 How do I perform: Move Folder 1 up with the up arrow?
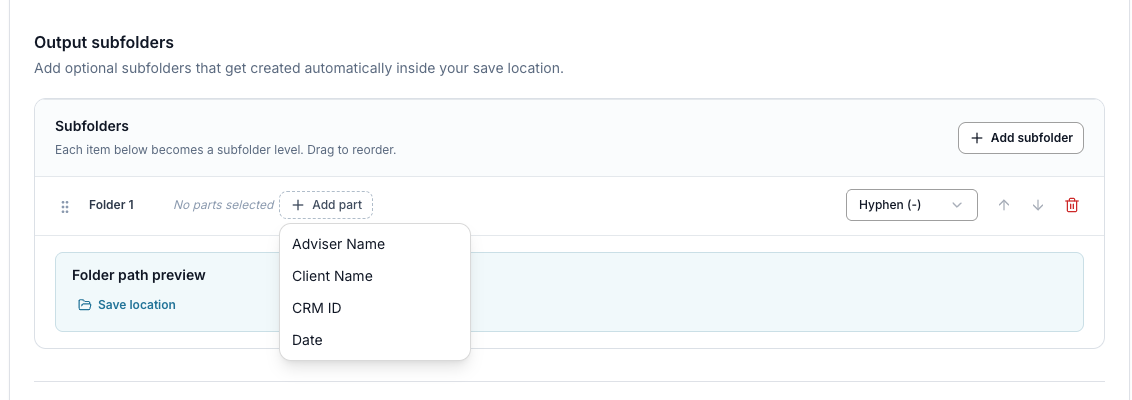[1003, 205]
